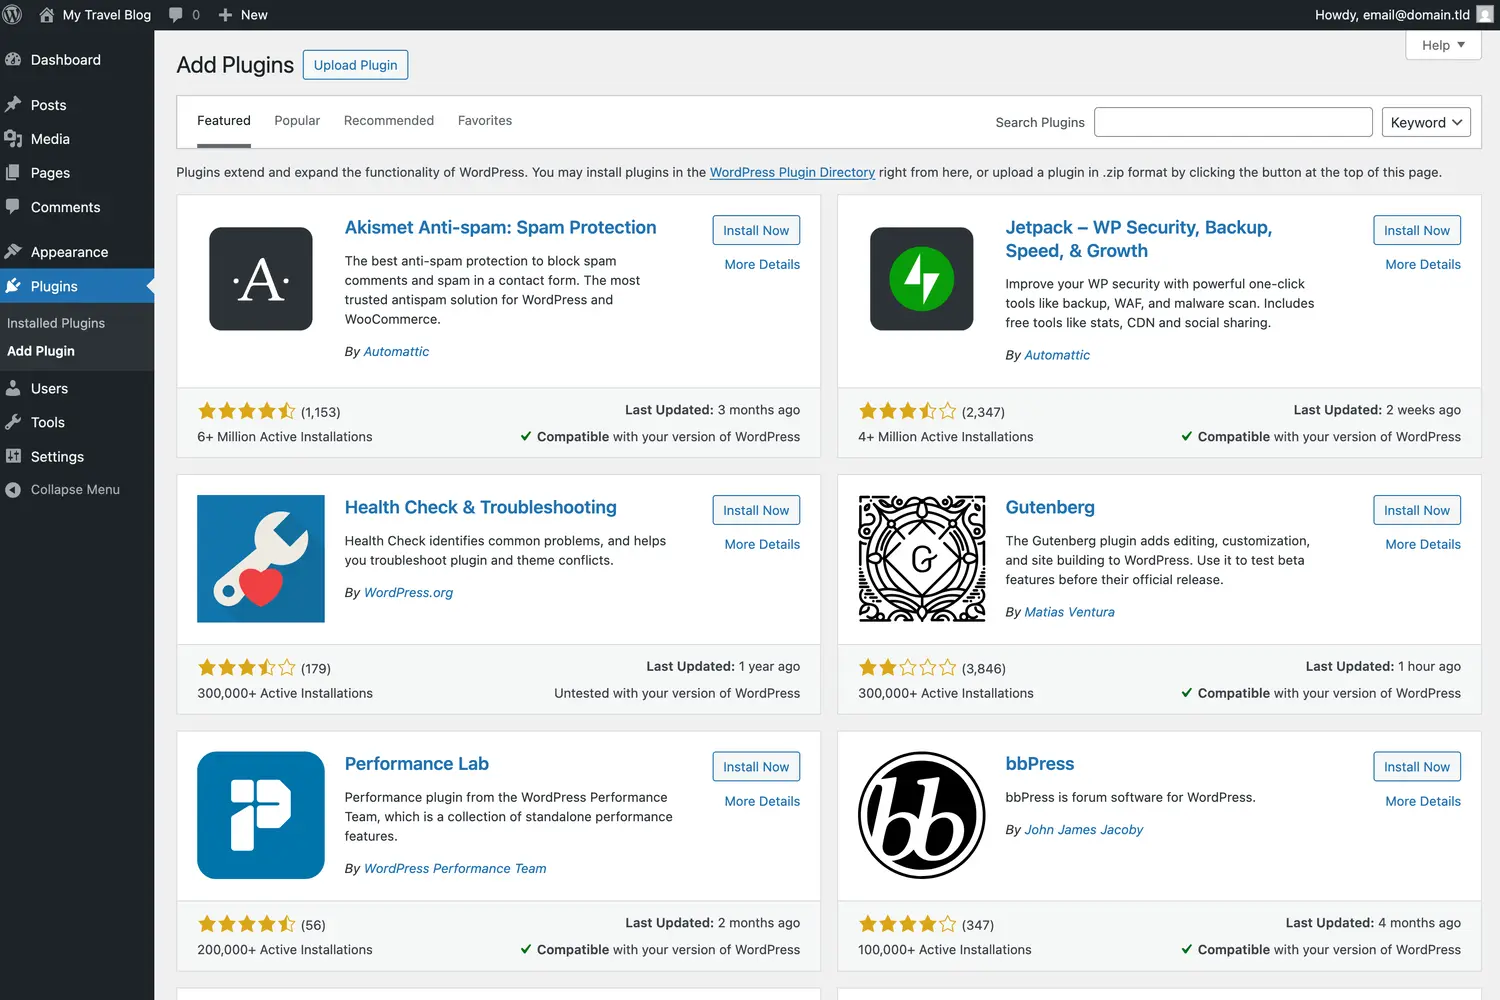Click the Tools wrench icon
This screenshot has height=1000, width=1500.
pyautogui.click(x=13, y=422)
